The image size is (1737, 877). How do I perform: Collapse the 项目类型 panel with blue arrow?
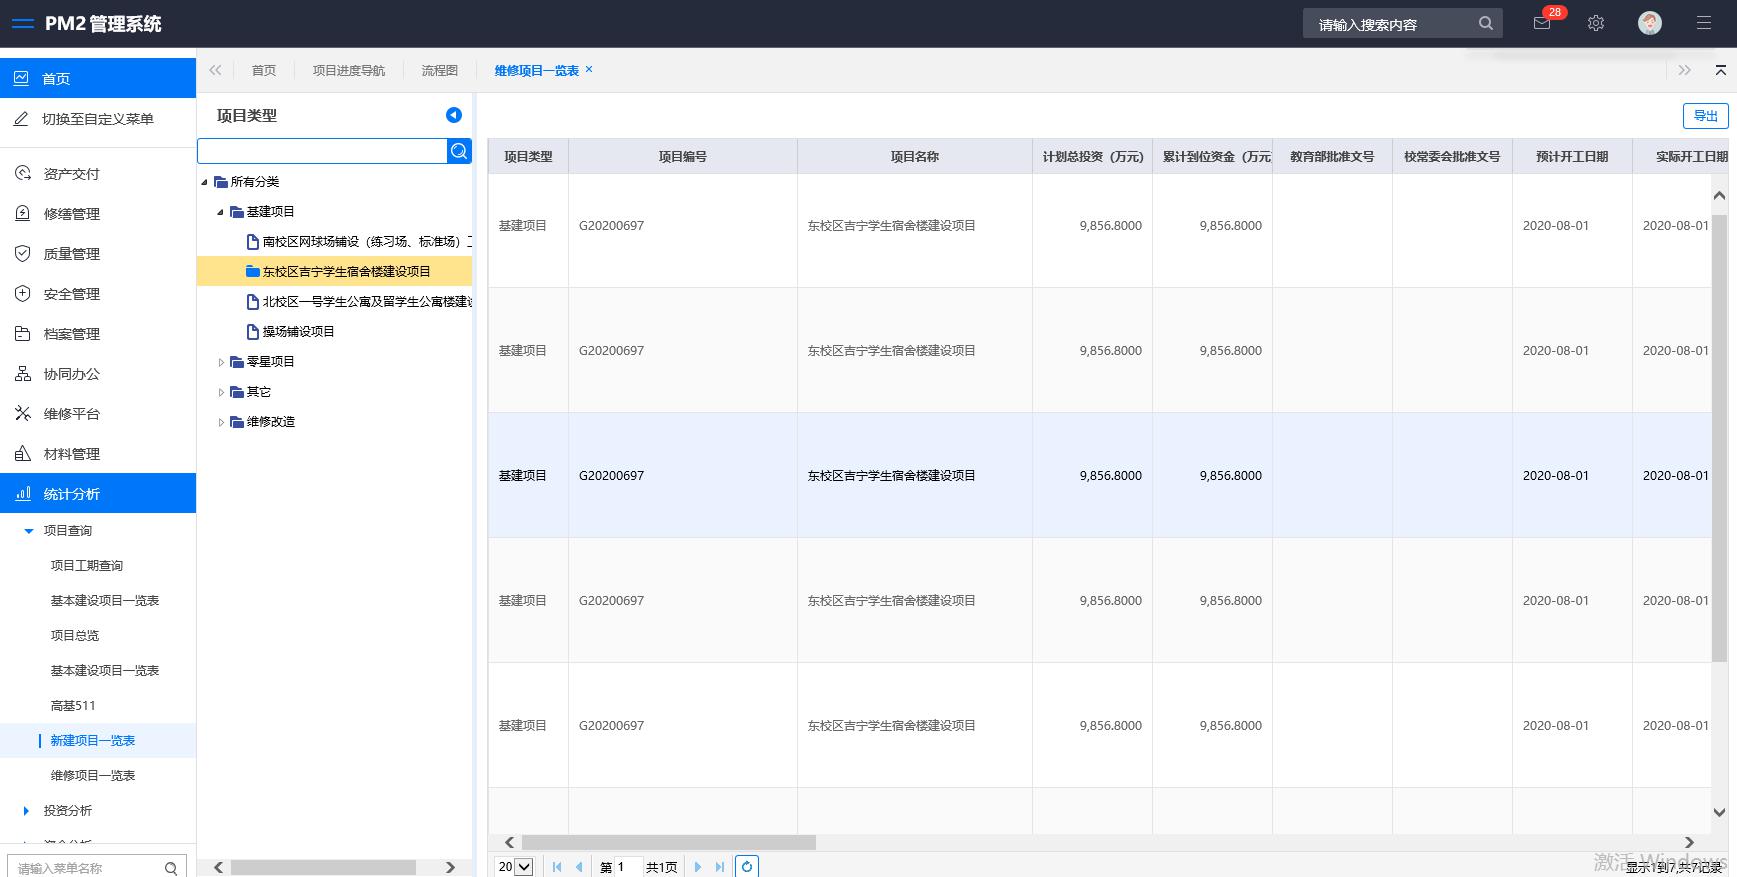(453, 115)
